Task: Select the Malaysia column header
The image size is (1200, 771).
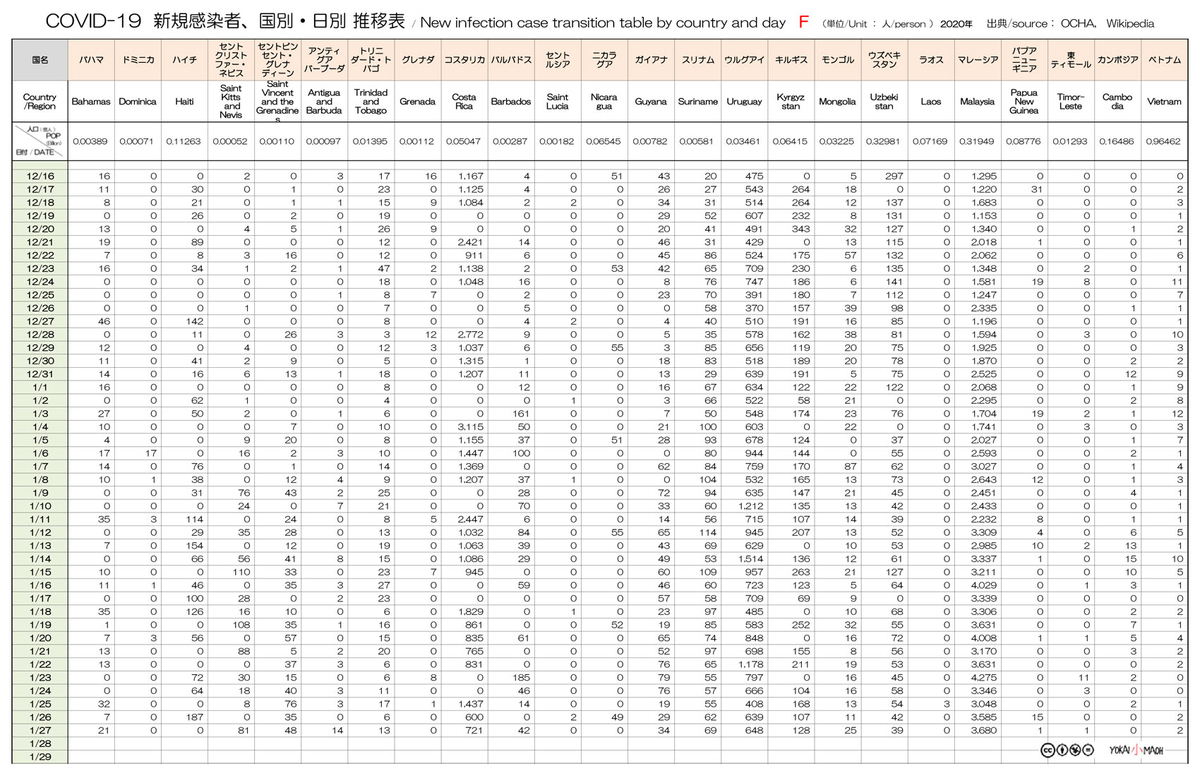Action: (977, 102)
